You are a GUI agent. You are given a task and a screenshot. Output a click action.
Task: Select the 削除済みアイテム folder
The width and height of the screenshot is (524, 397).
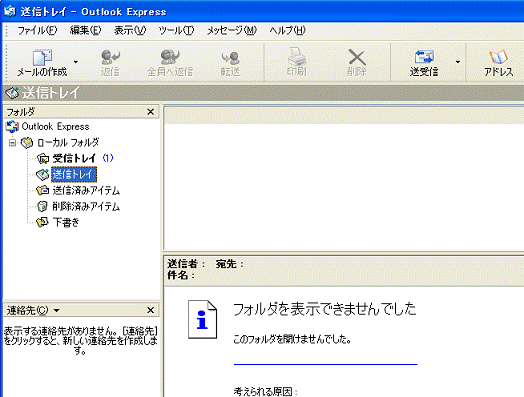coord(86,207)
